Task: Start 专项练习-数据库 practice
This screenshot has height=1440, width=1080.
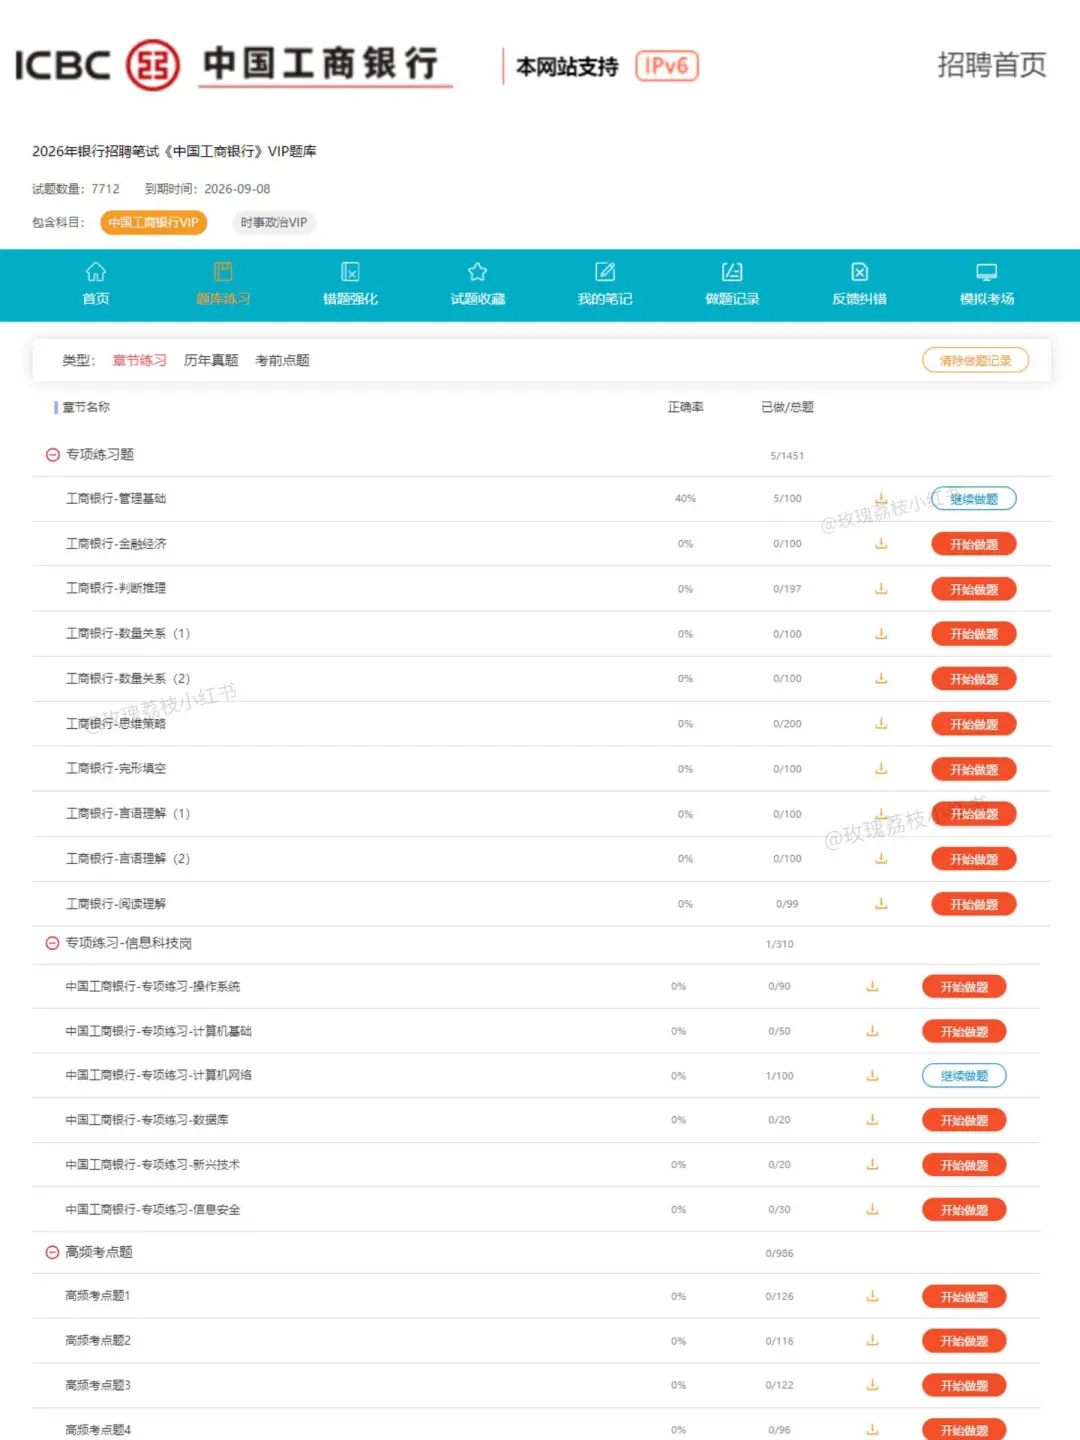Action: click(964, 1121)
